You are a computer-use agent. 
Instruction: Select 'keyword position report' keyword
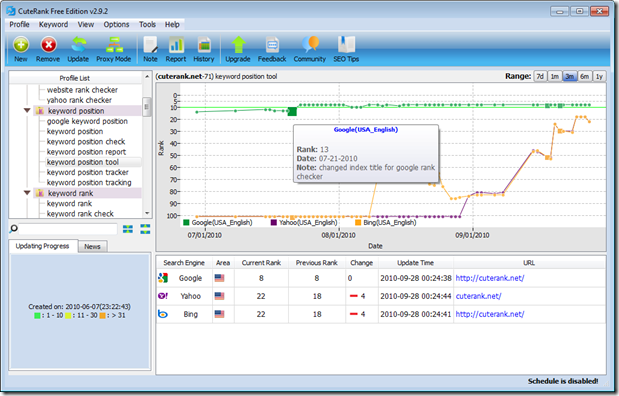[x=86, y=152]
